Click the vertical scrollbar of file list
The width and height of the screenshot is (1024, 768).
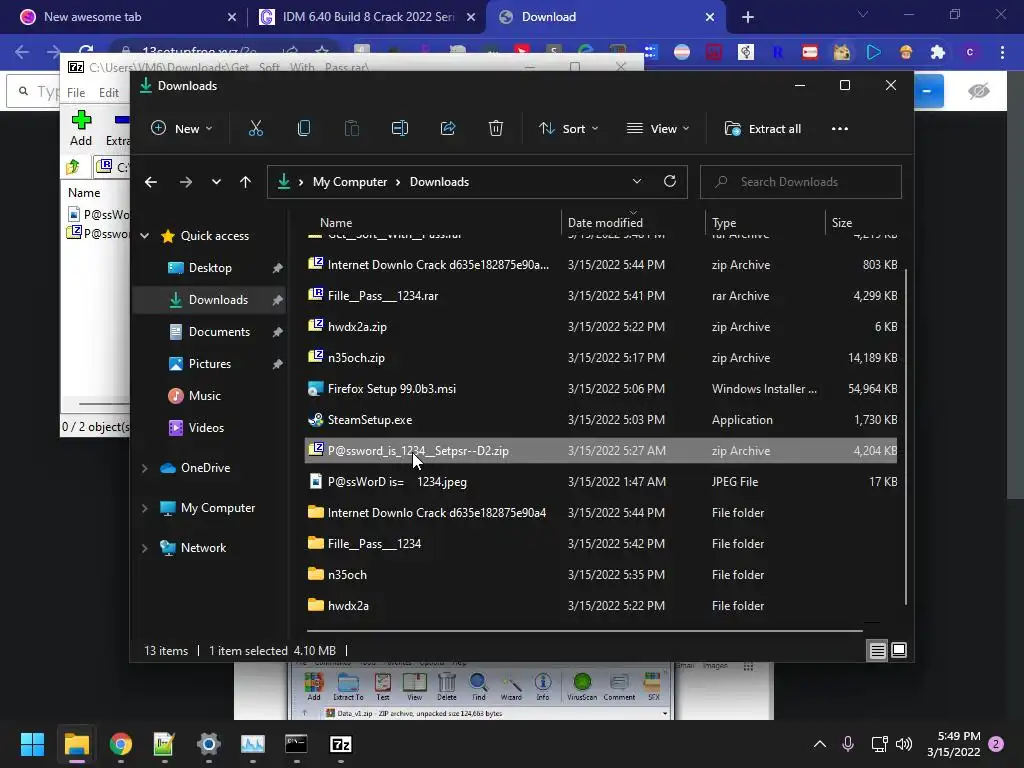[x=906, y=436]
